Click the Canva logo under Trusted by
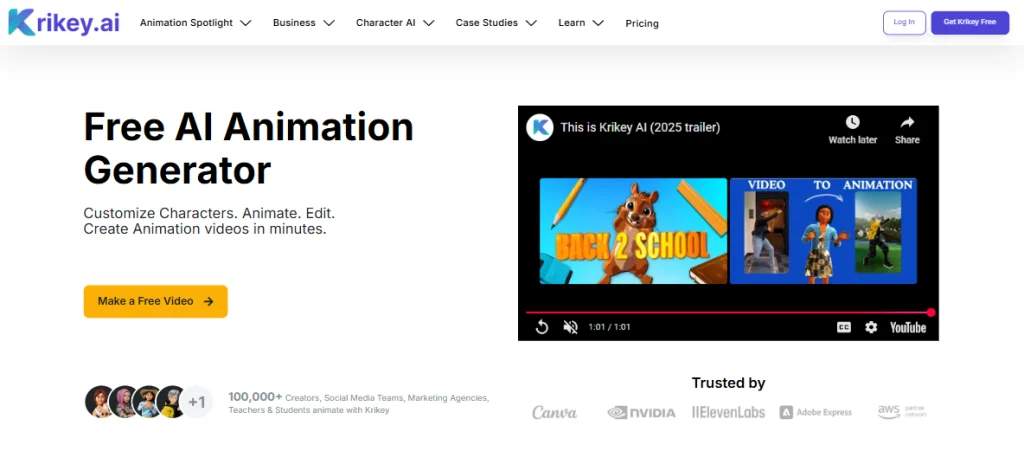 (x=554, y=412)
